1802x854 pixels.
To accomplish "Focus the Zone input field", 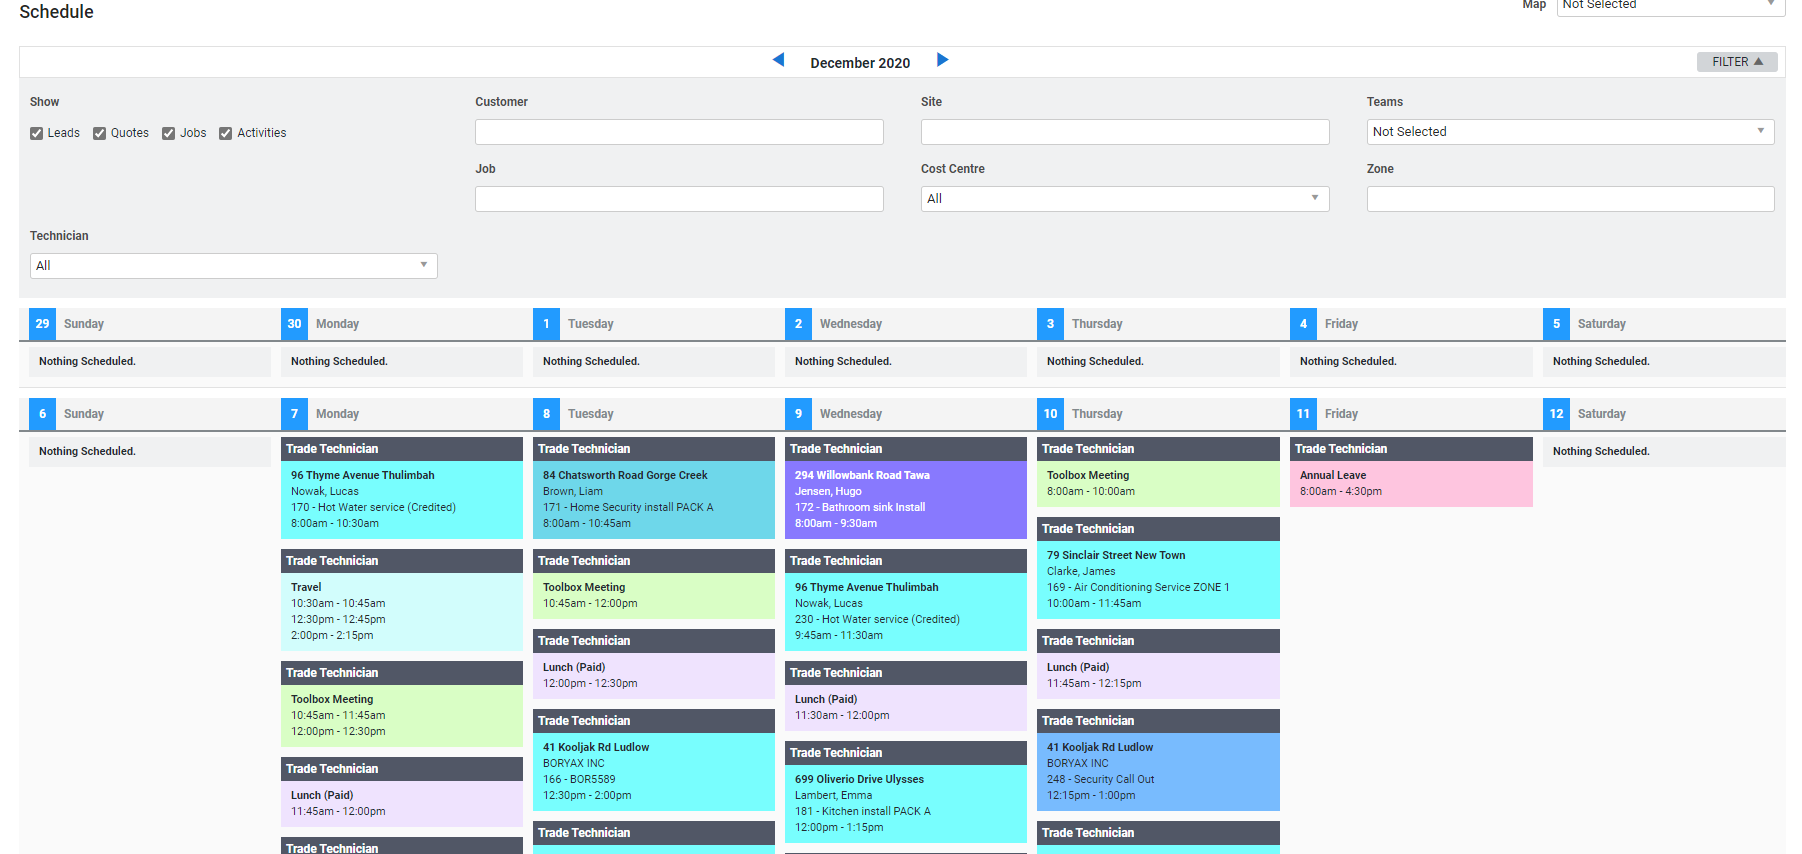I will pyautogui.click(x=1570, y=199).
